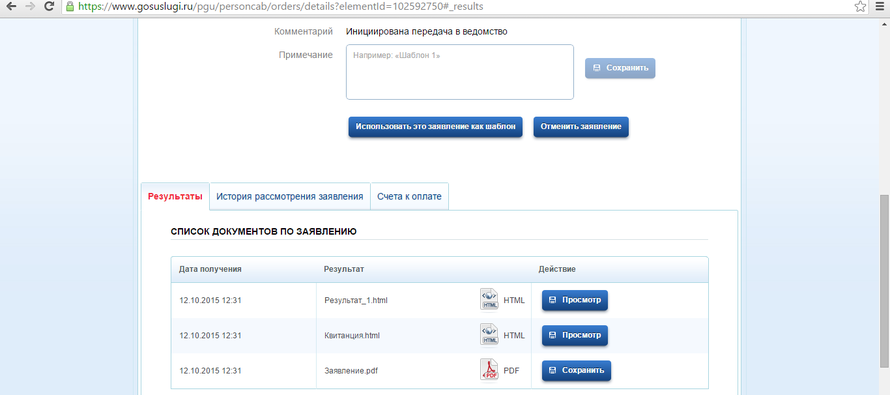
Task: Click the green HTTPS padlock icon
Action: 70,7
